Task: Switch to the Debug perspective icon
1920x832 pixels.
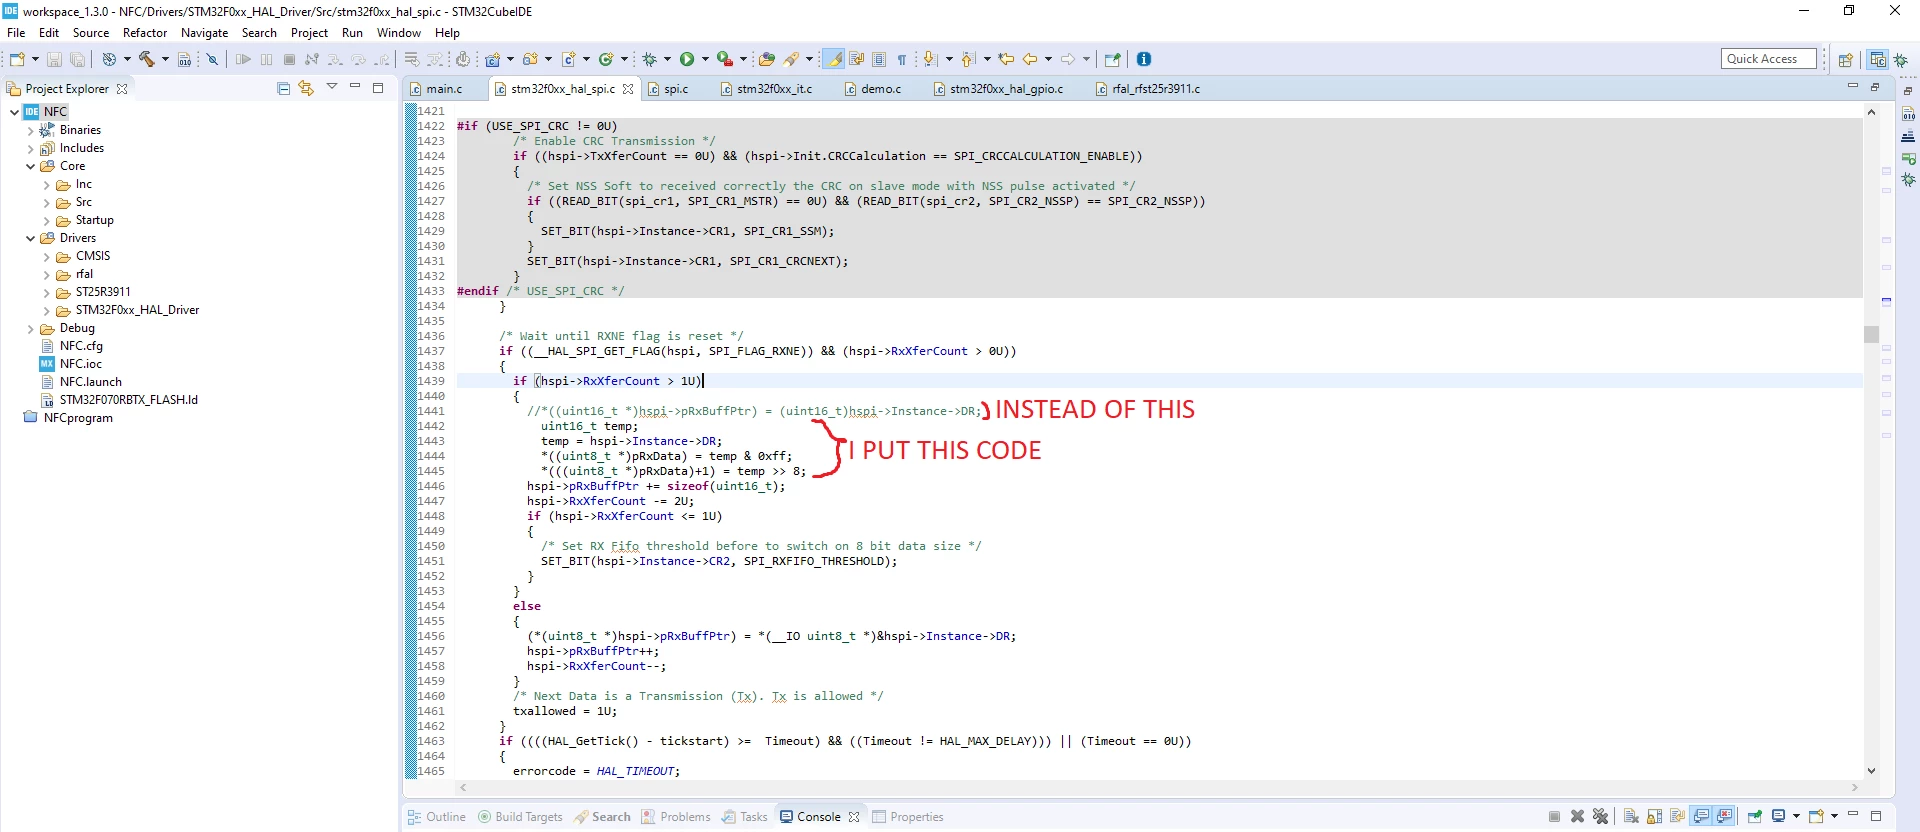Action: [1901, 59]
